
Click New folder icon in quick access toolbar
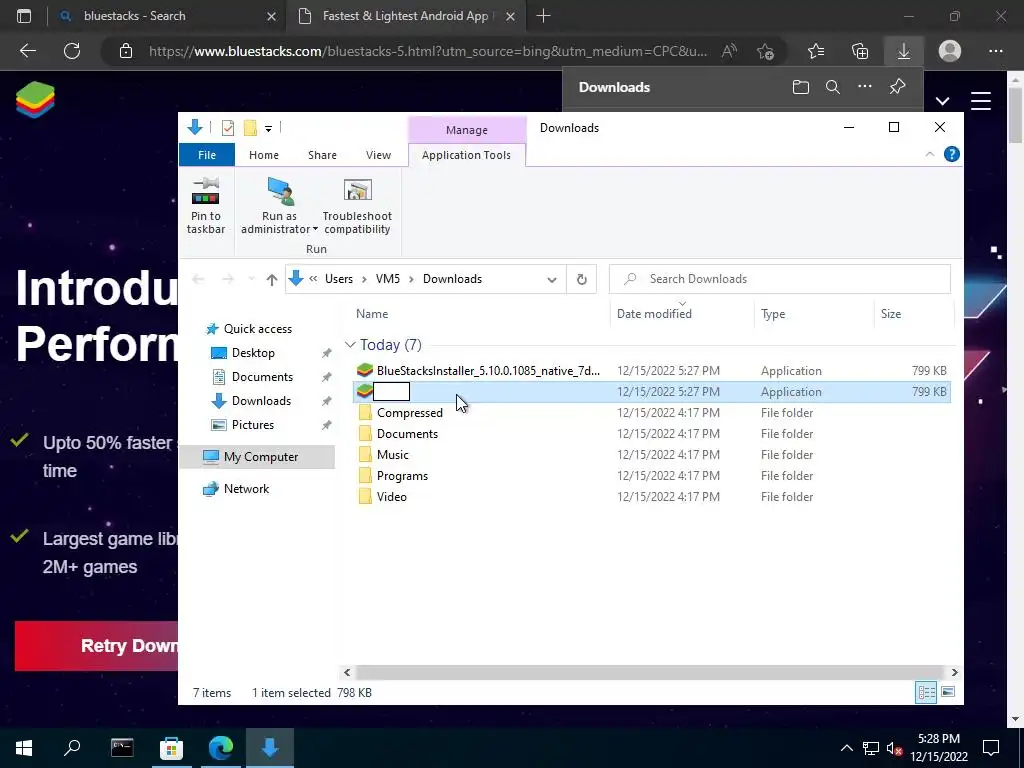coord(250,128)
